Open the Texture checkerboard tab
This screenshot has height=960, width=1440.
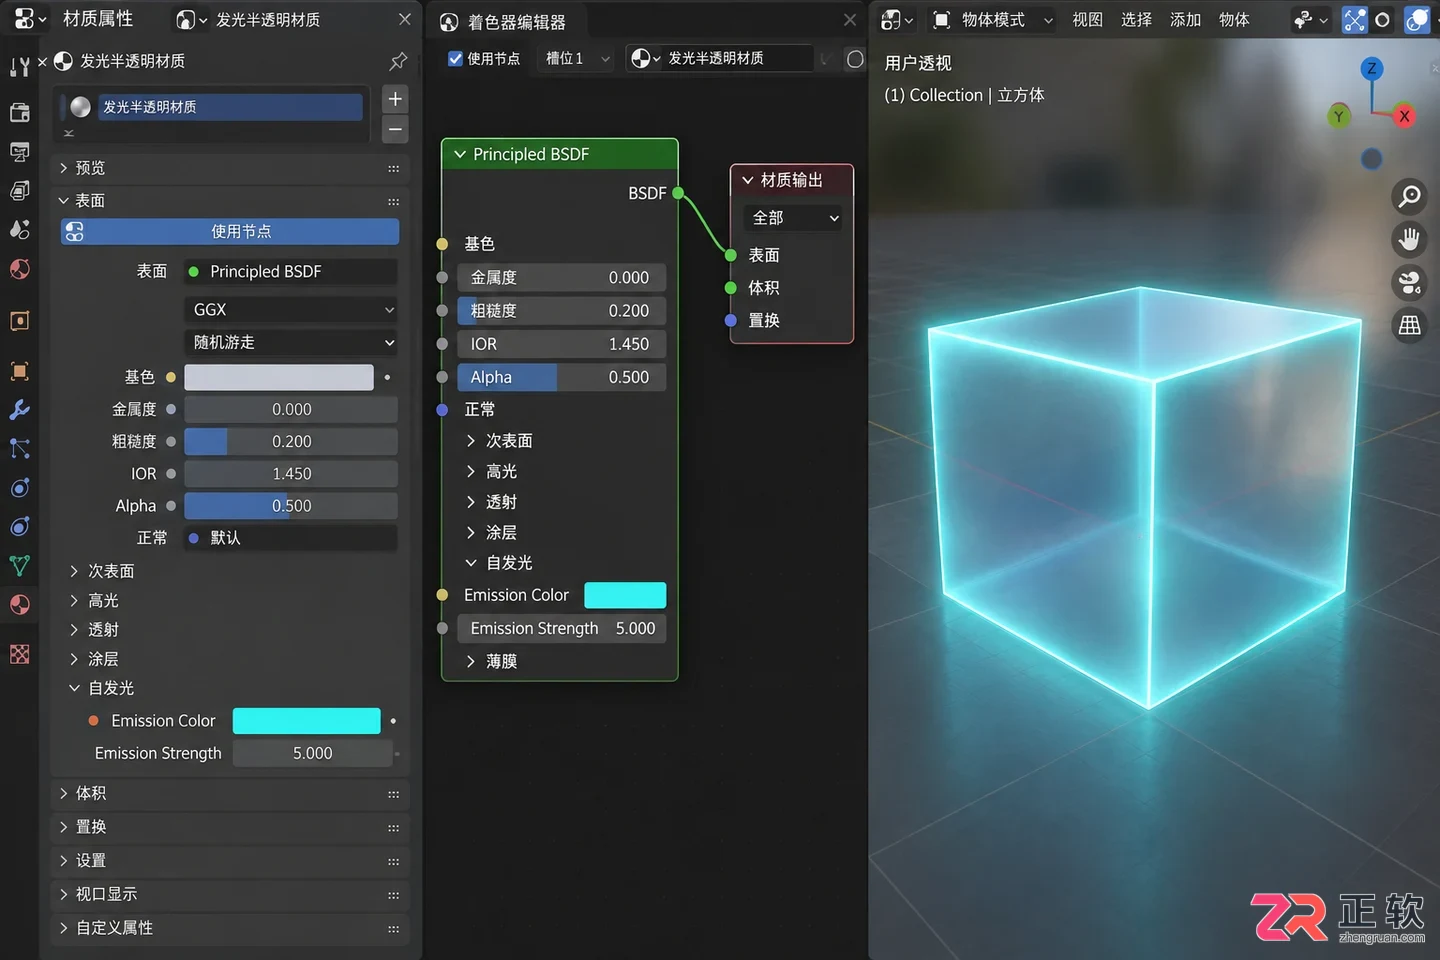click(19, 654)
